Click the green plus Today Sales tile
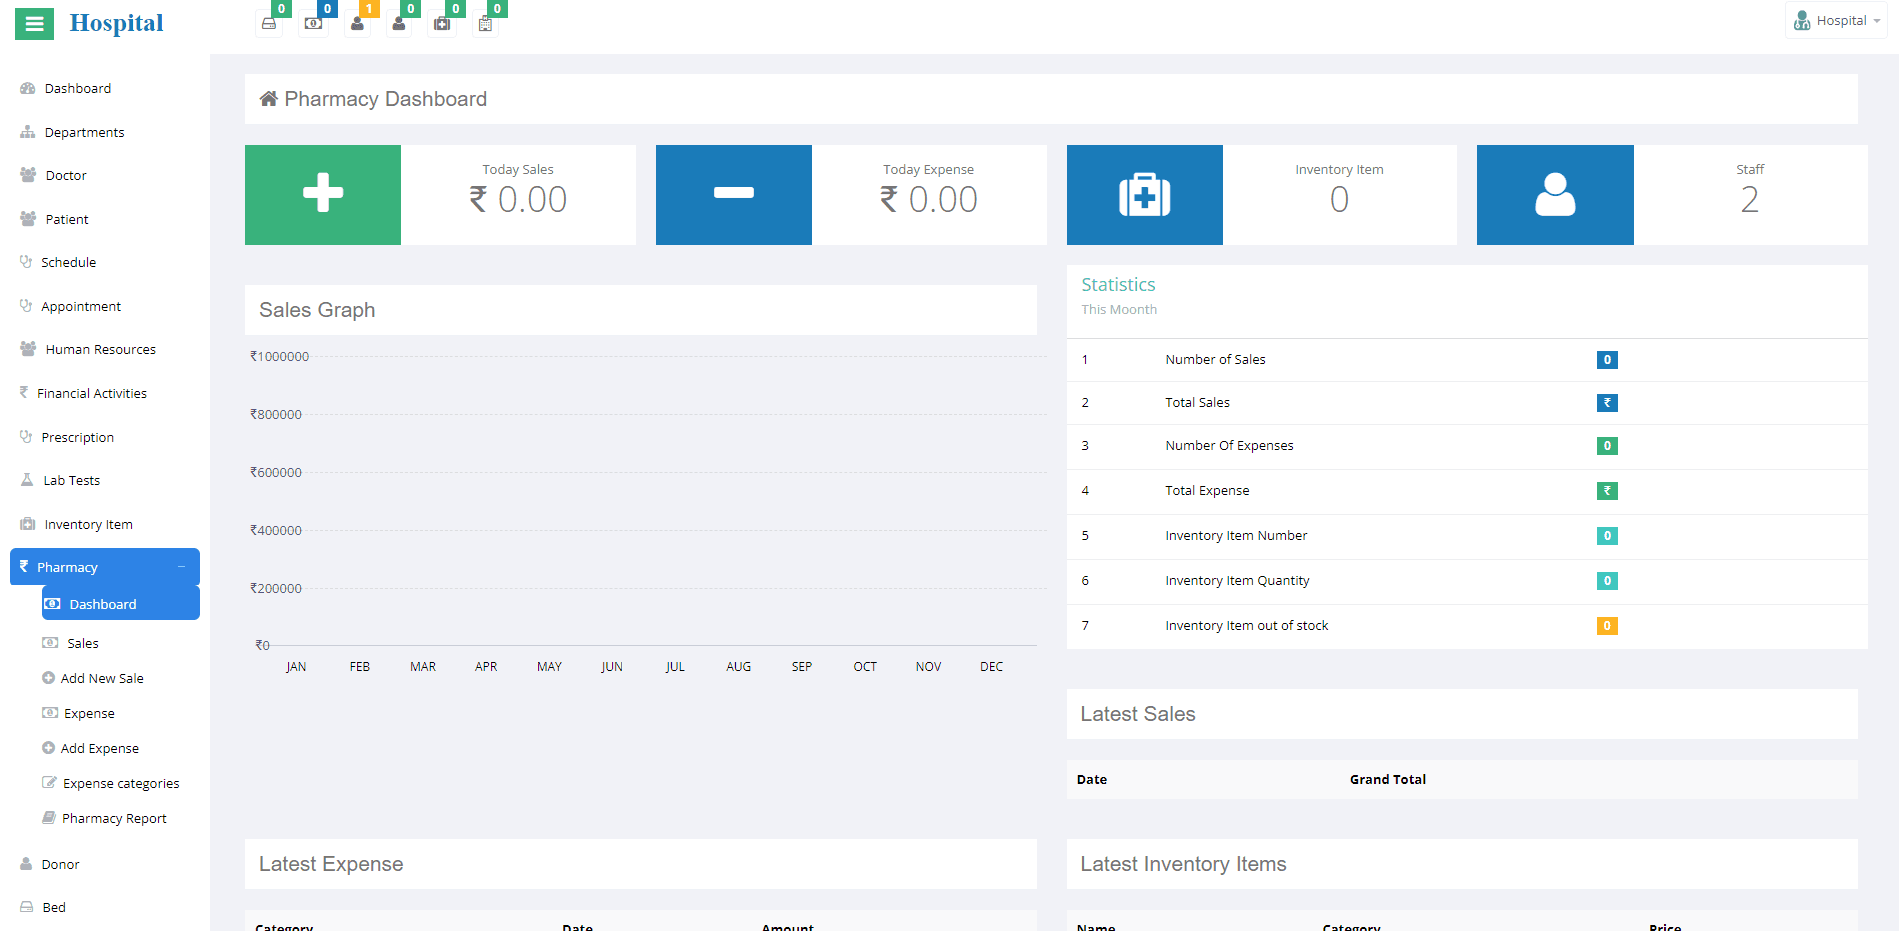Screen dimensions: 1899x931 pos(323,195)
